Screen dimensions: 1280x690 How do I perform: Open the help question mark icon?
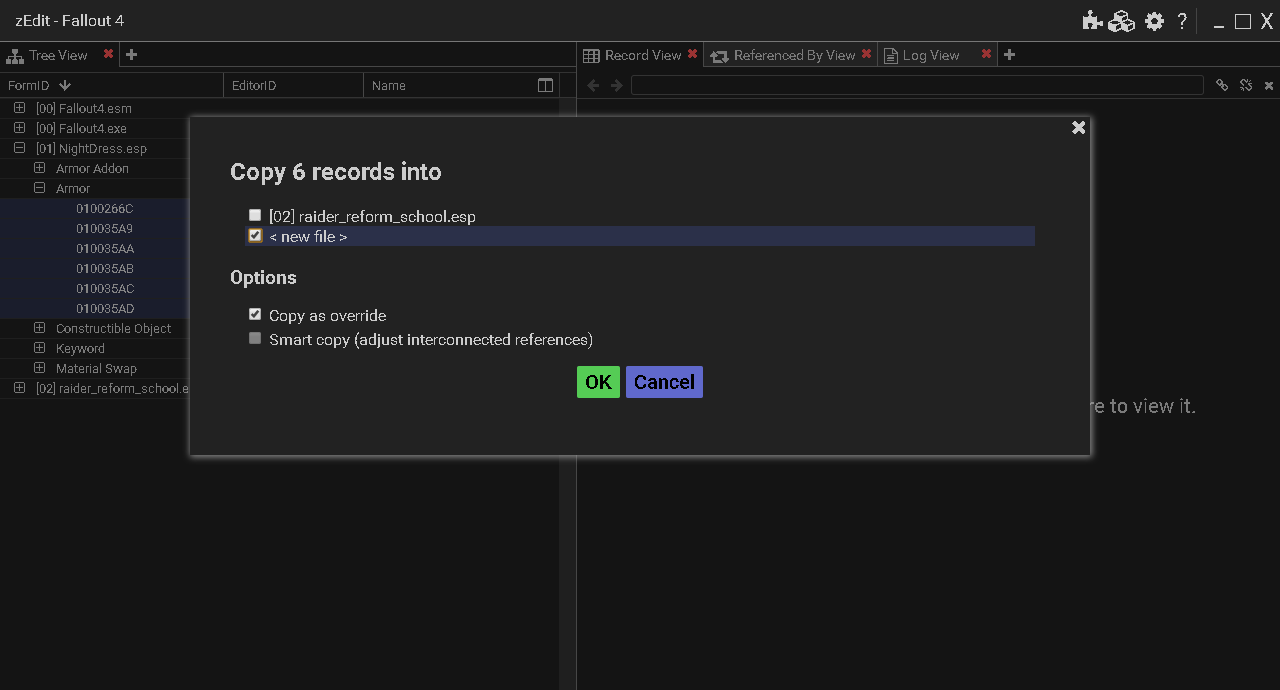click(x=1182, y=21)
